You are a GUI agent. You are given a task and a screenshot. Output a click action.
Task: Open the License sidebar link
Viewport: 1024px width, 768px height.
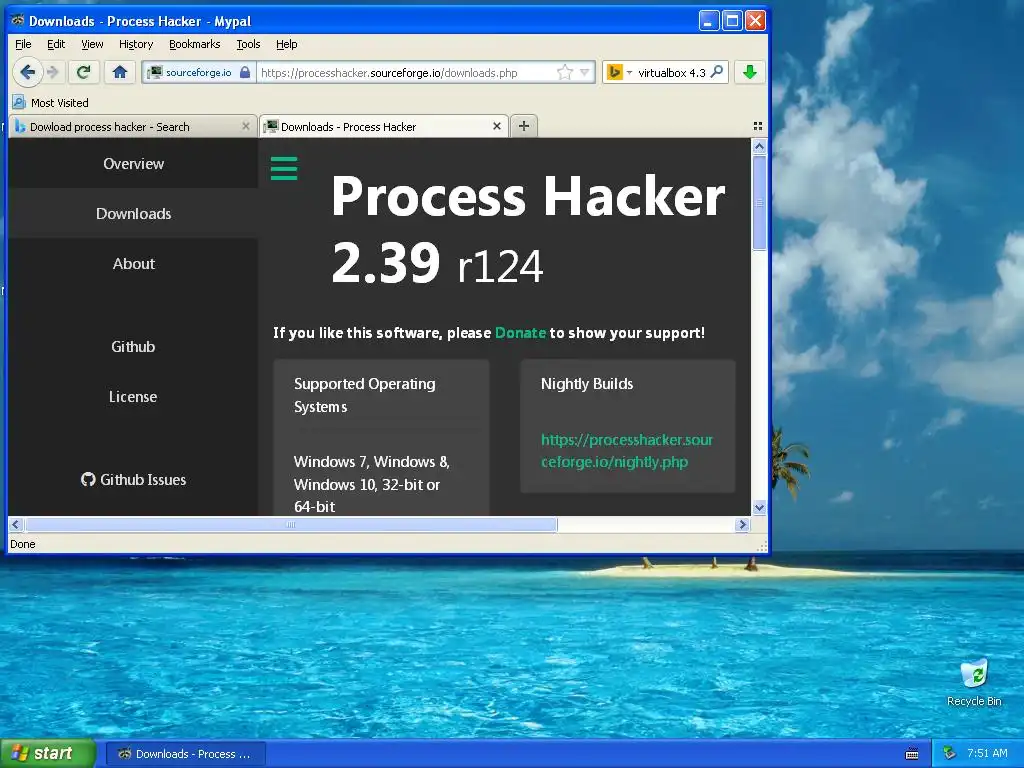tap(133, 397)
